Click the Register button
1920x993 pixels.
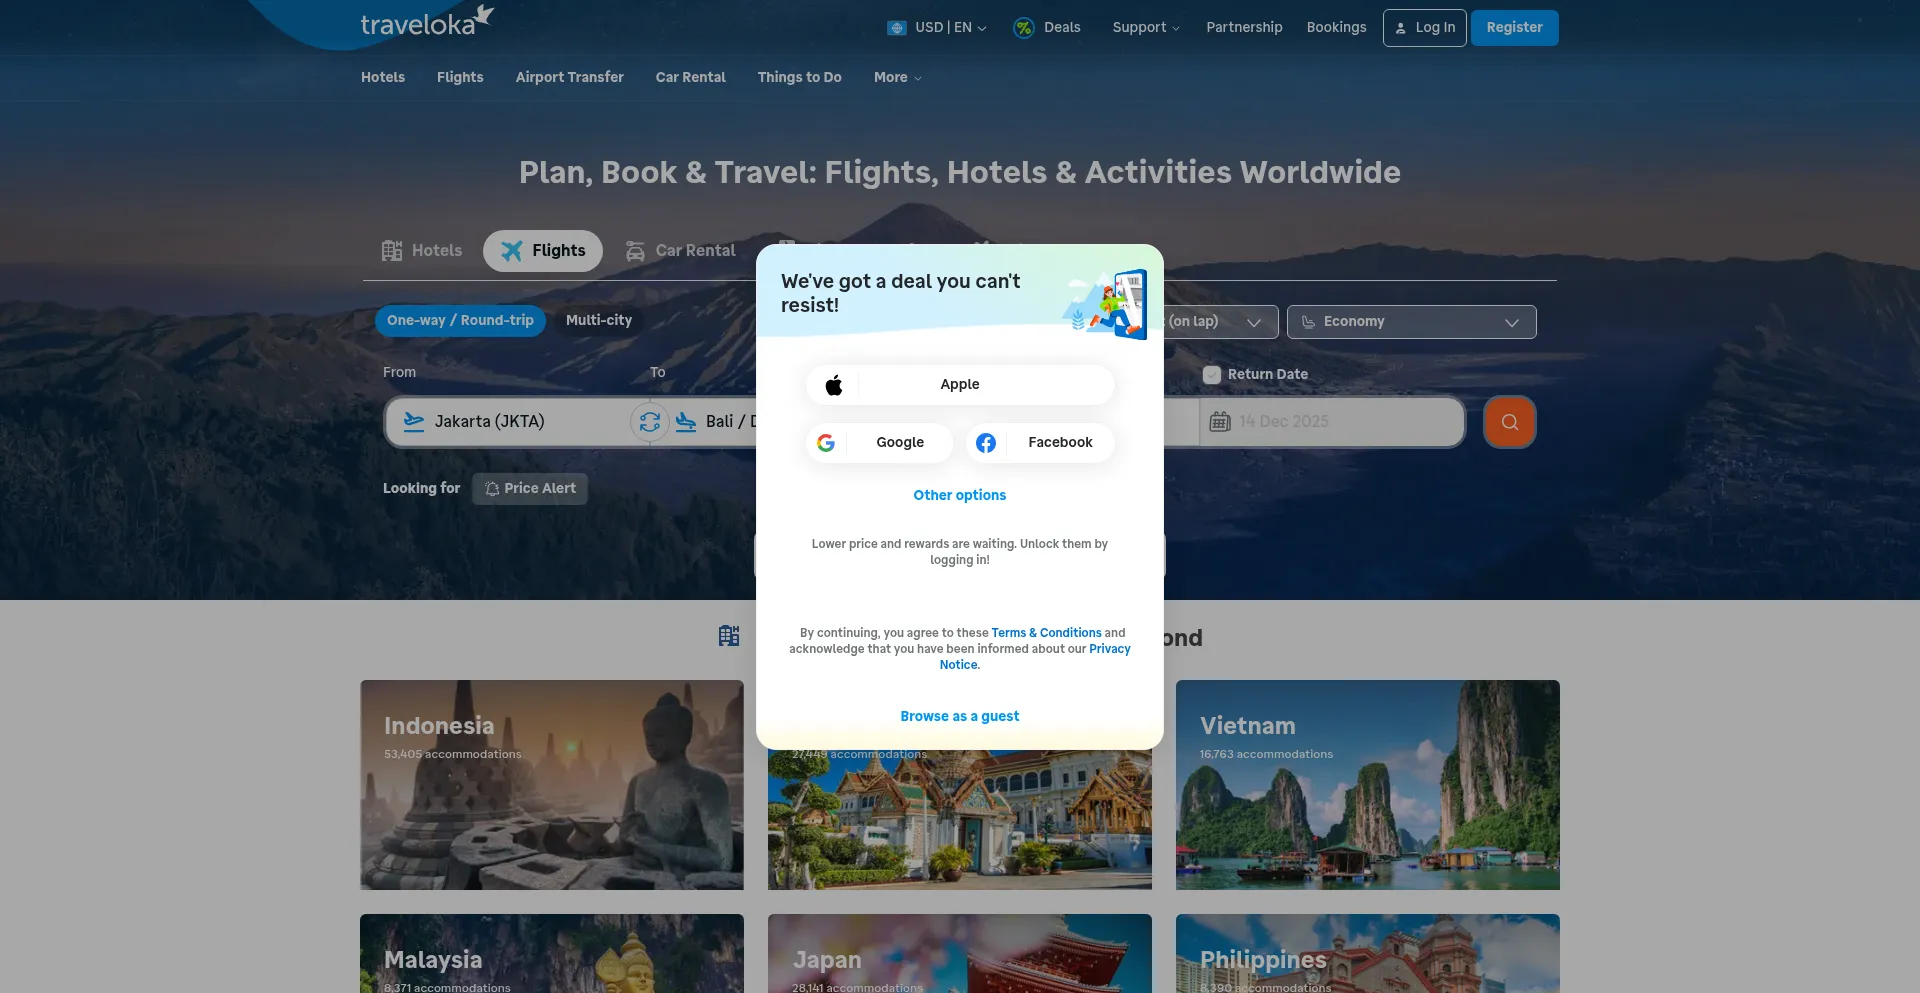[1514, 27]
